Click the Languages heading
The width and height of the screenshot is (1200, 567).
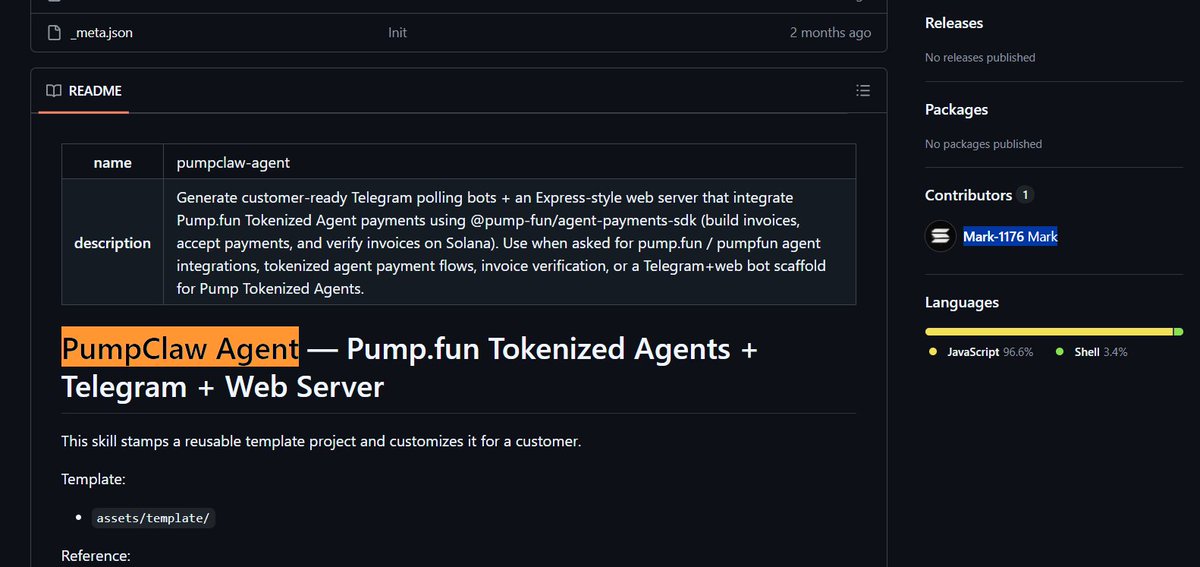[962, 302]
